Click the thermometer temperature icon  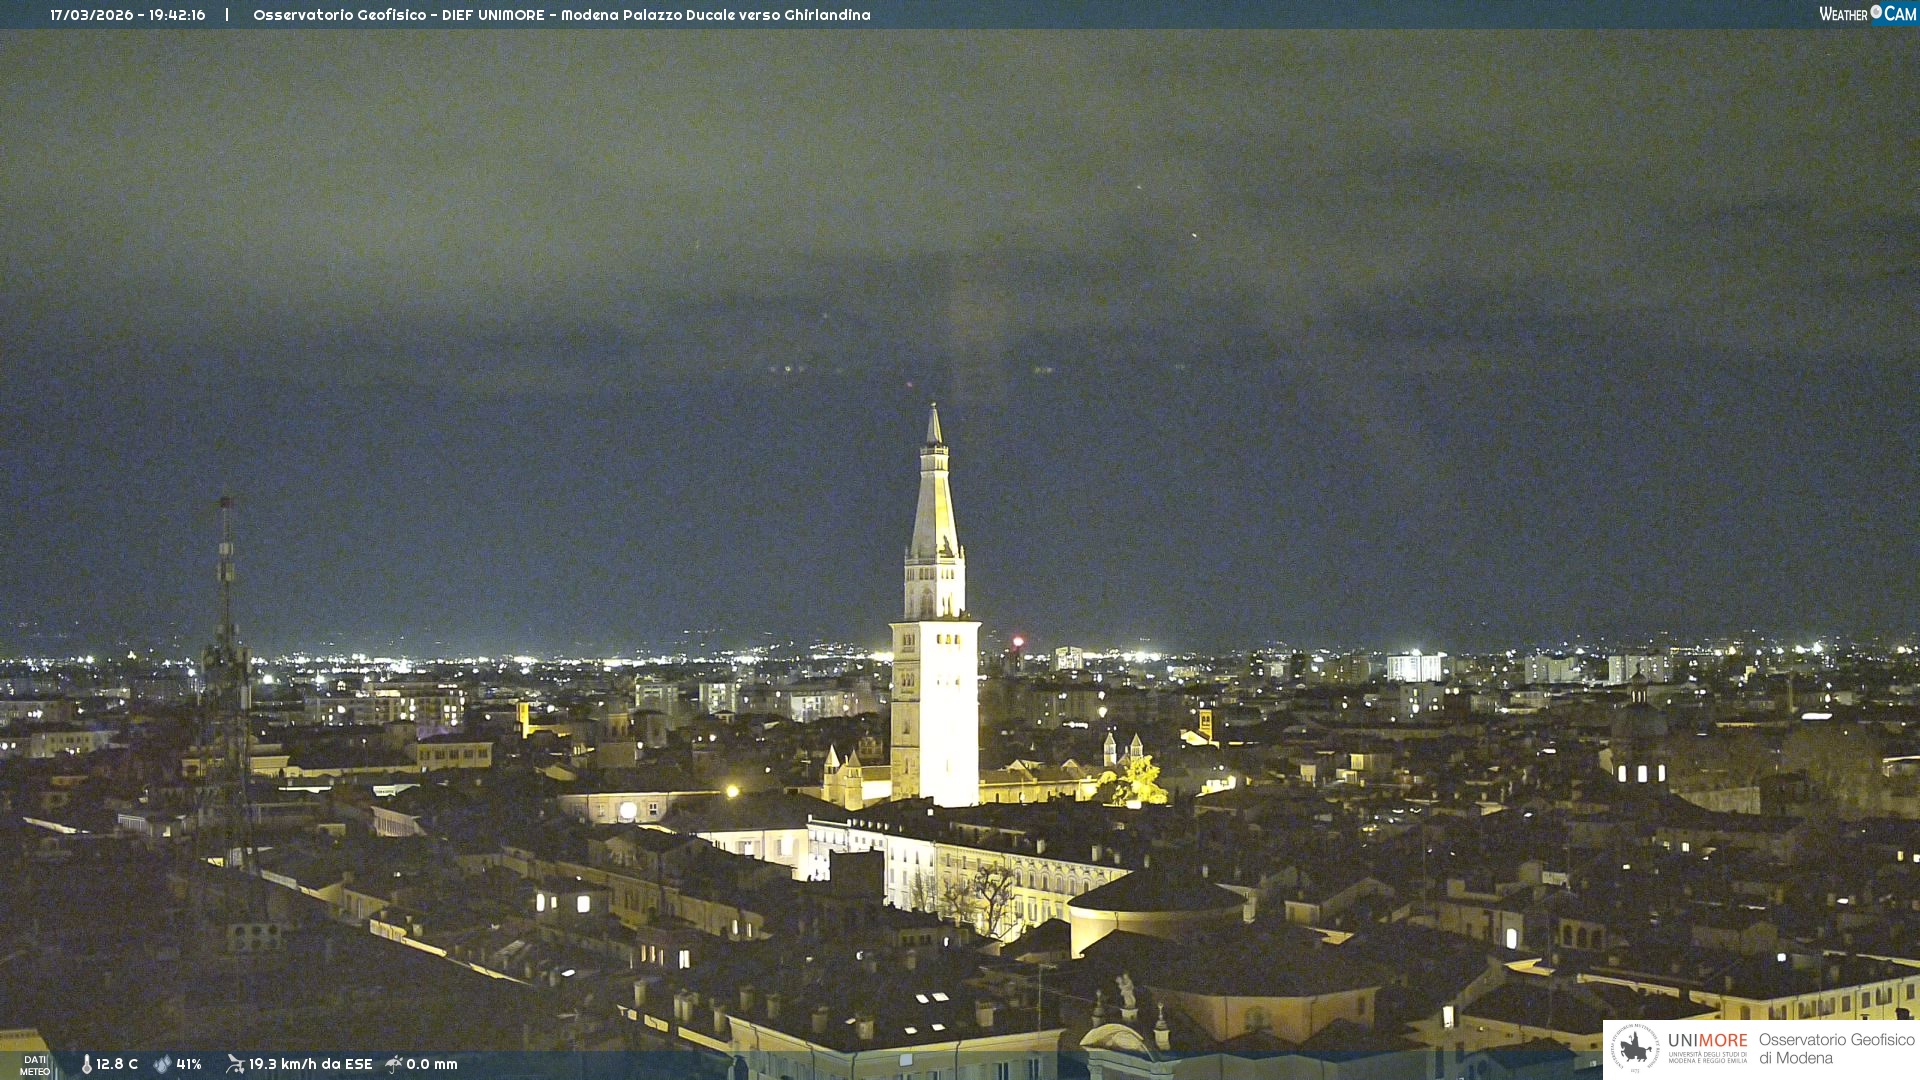tap(86, 1064)
